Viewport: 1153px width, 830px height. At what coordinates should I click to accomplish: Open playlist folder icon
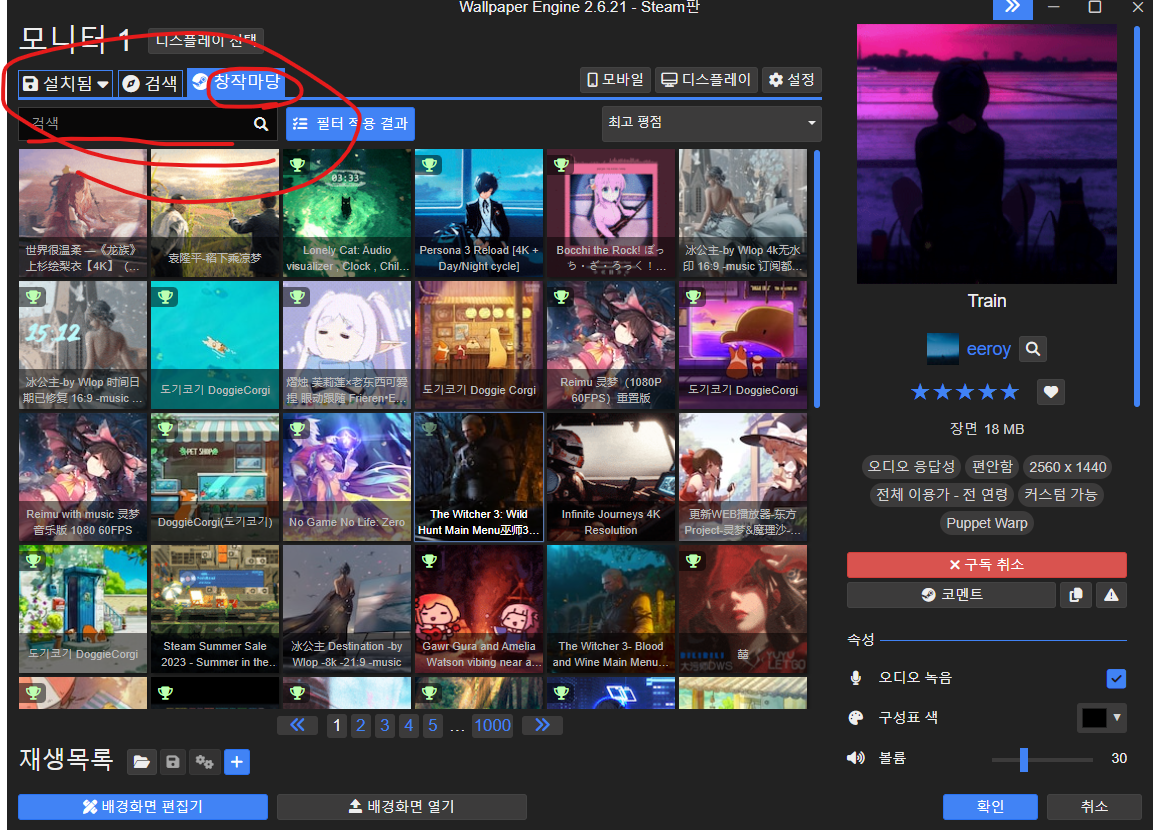[x=141, y=762]
